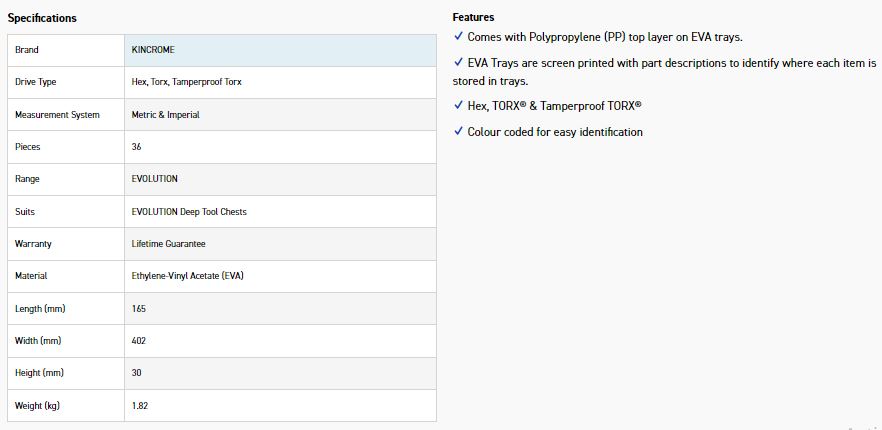Screen dimensions: 882x430
Task: Click the Specifications heading
Action: [x=42, y=18]
